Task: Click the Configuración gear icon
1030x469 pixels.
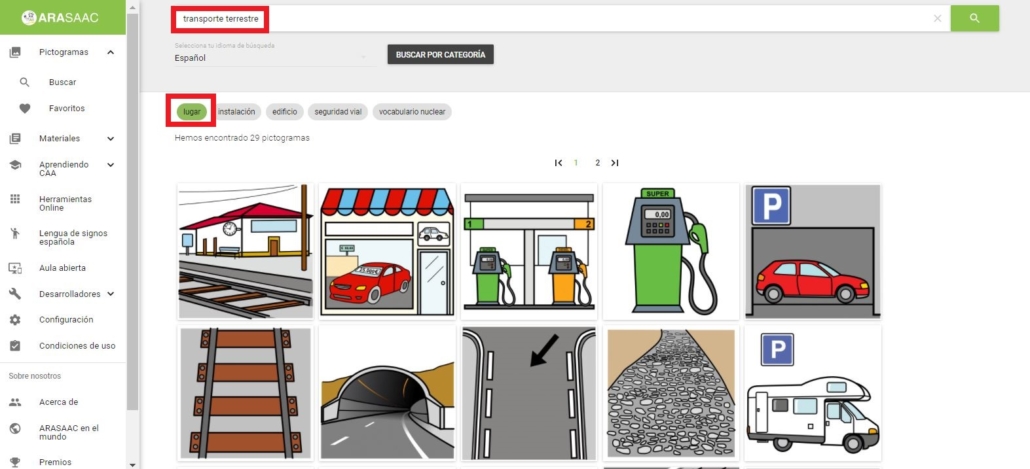Action: point(15,320)
